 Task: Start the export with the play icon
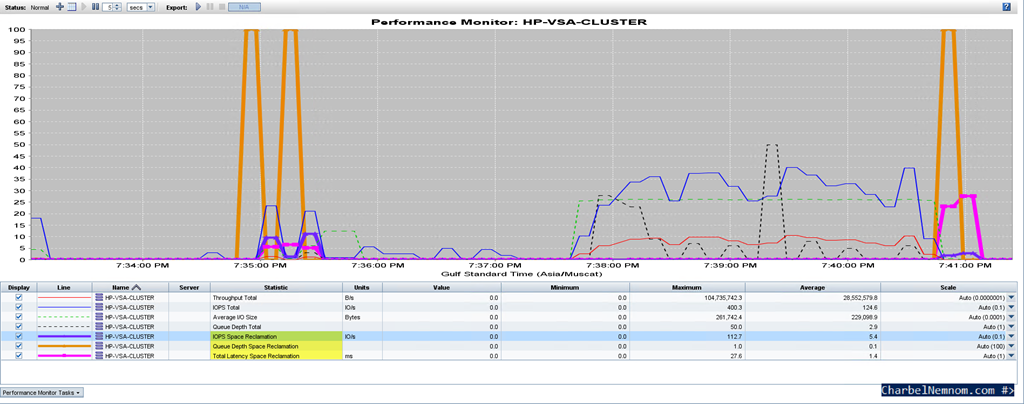tap(199, 7)
